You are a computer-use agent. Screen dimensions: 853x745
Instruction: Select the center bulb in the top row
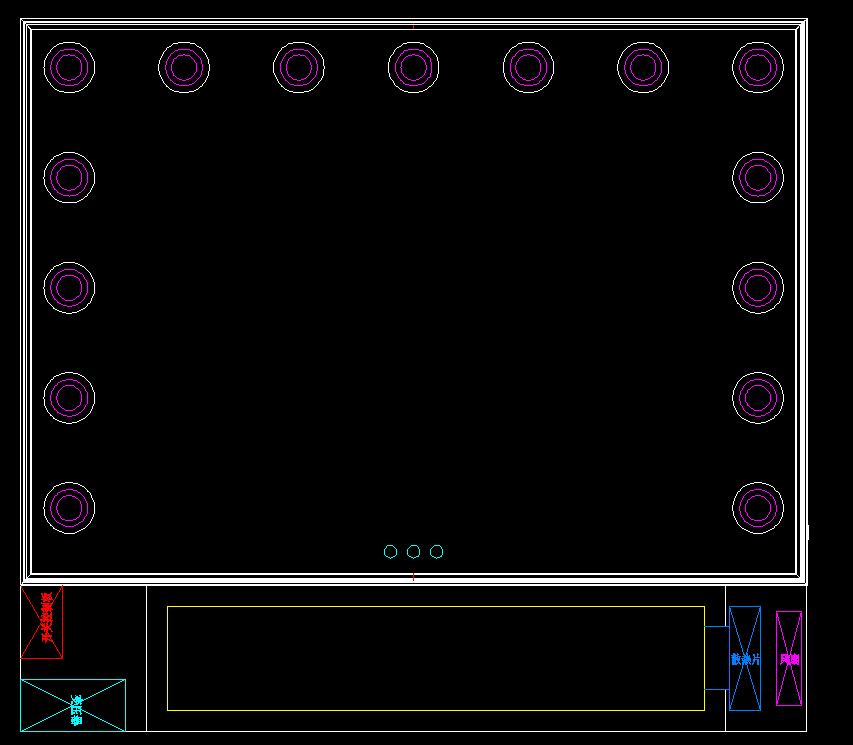(413, 67)
